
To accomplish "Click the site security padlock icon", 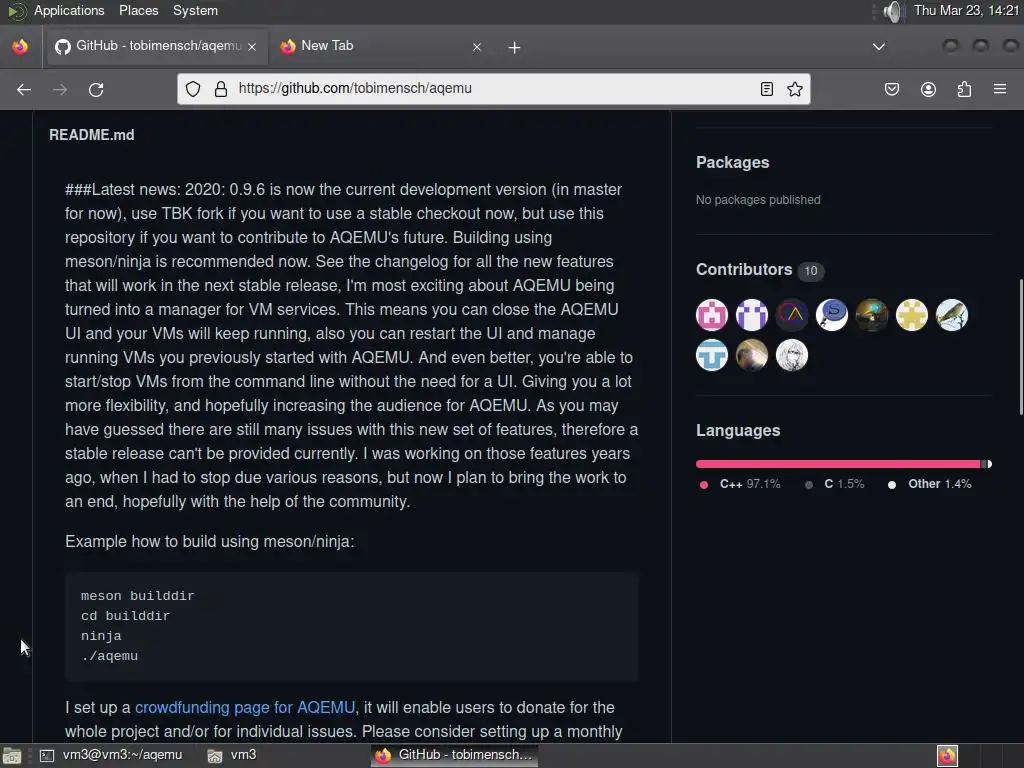I will (221, 89).
